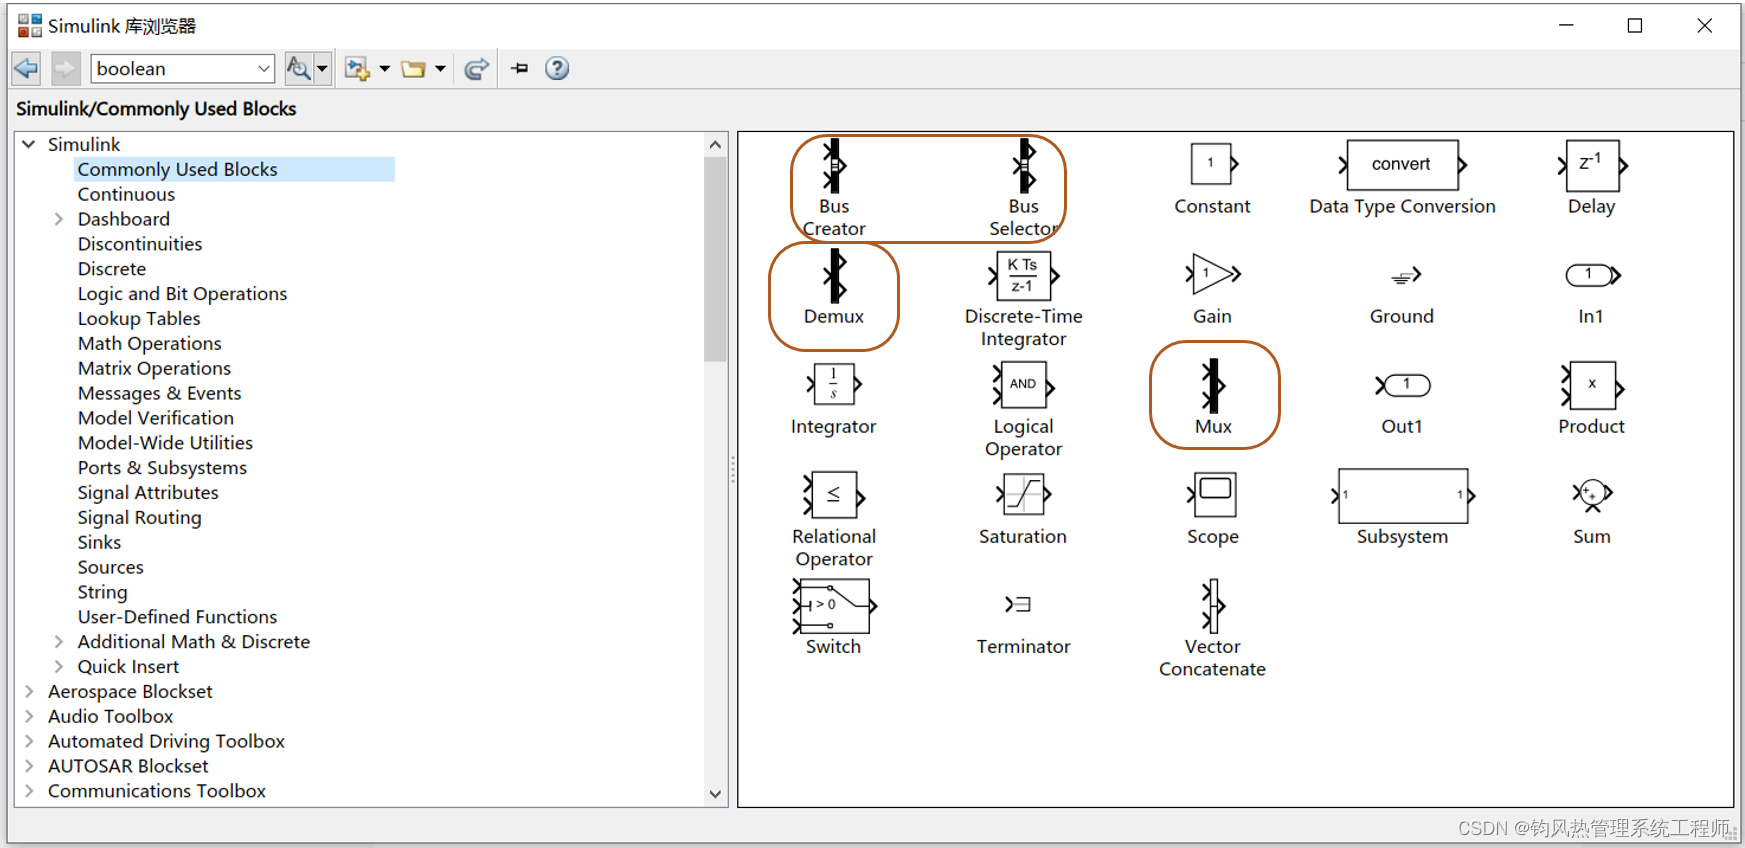1745x848 pixels.
Task: Select Commonly Used Blocks in tree
Action: (x=178, y=169)
